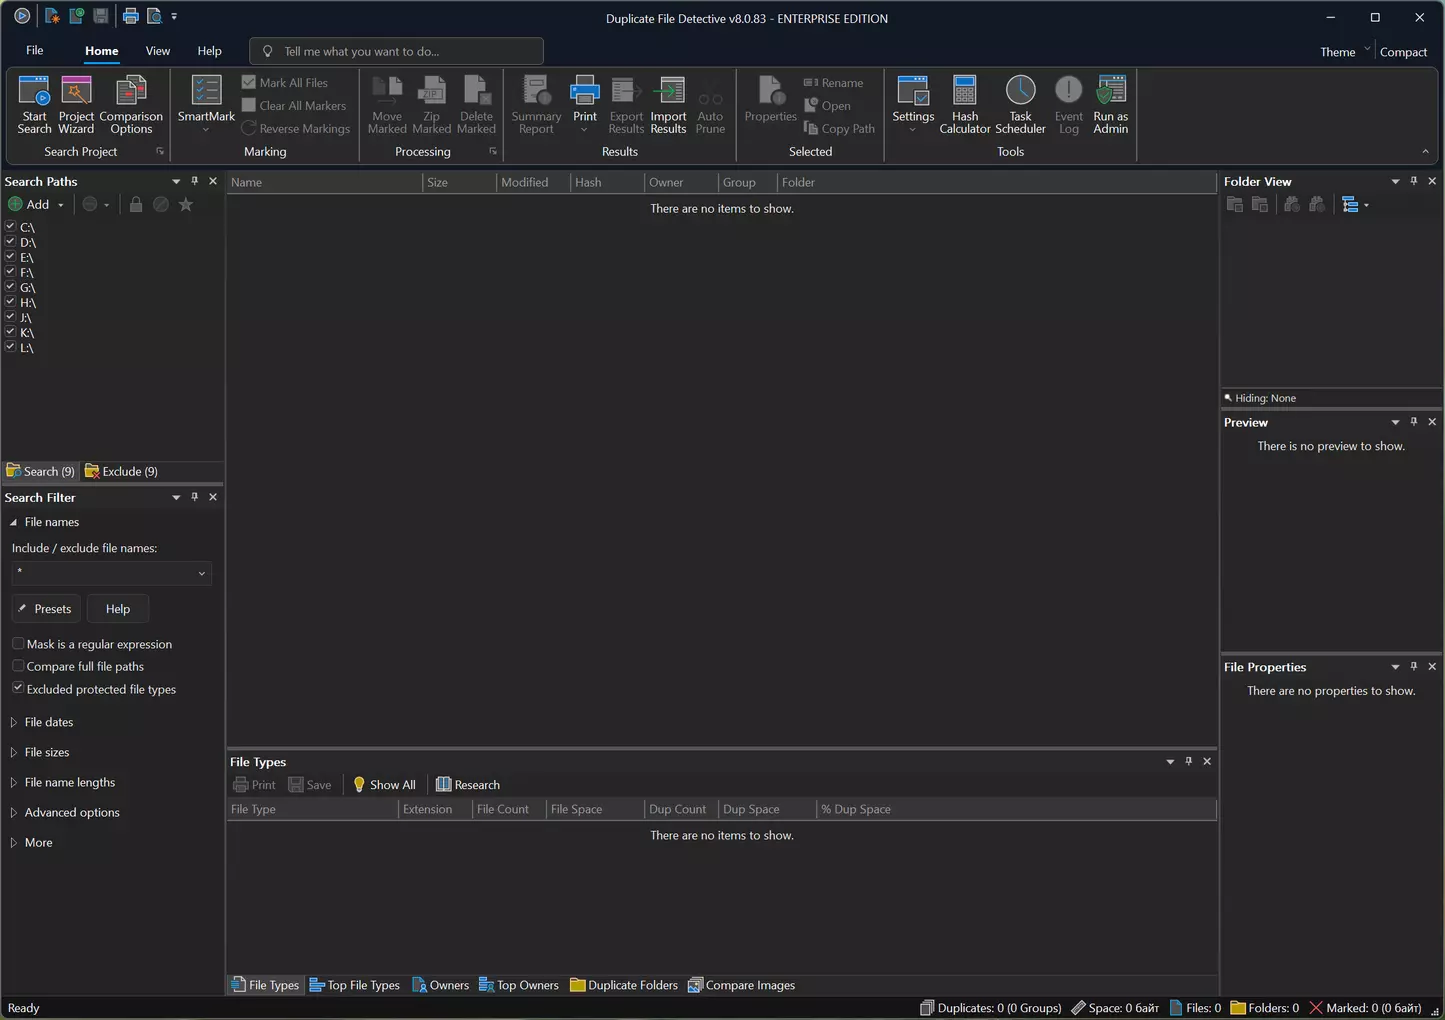
Task: Toggle the K:\ search path checkbox
Action: (x=10, y=332)
